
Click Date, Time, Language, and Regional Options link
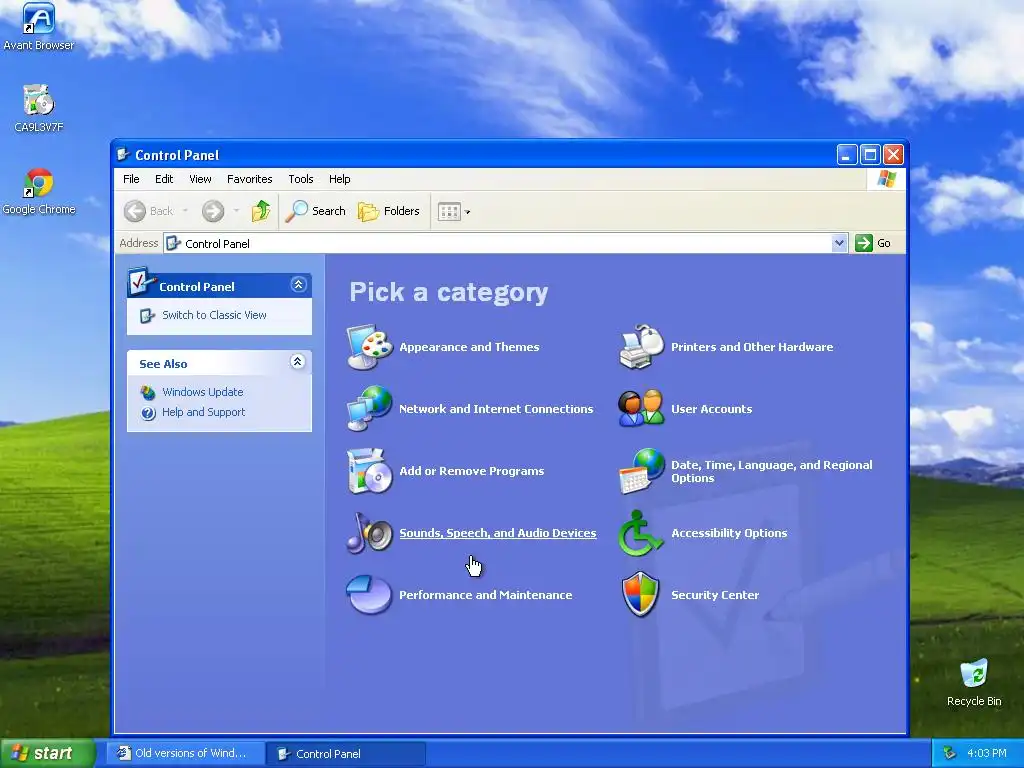772,472
